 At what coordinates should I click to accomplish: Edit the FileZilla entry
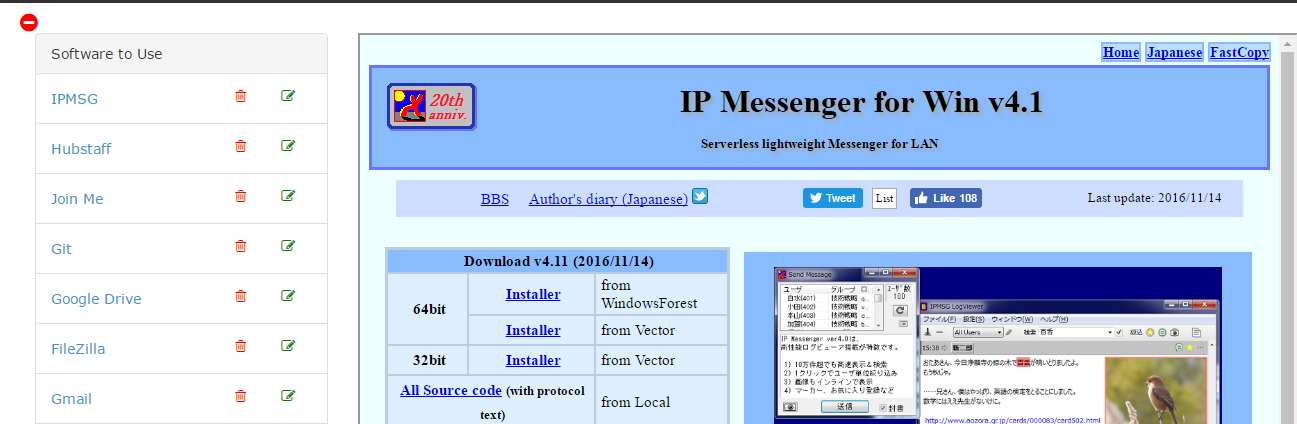coord(288,346)
